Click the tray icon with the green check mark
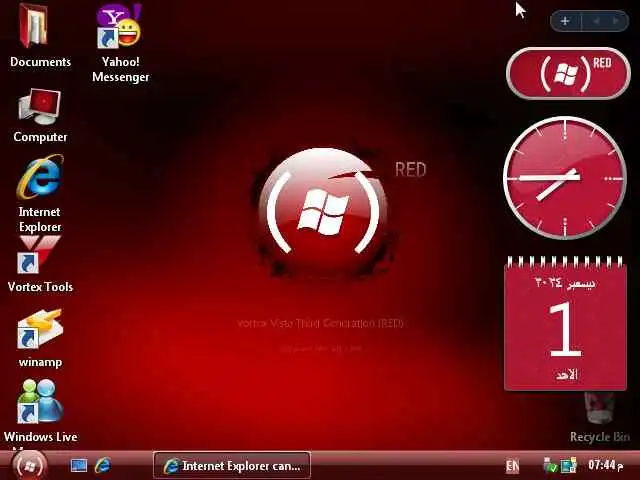640x480 pixels. coord(550,465)
